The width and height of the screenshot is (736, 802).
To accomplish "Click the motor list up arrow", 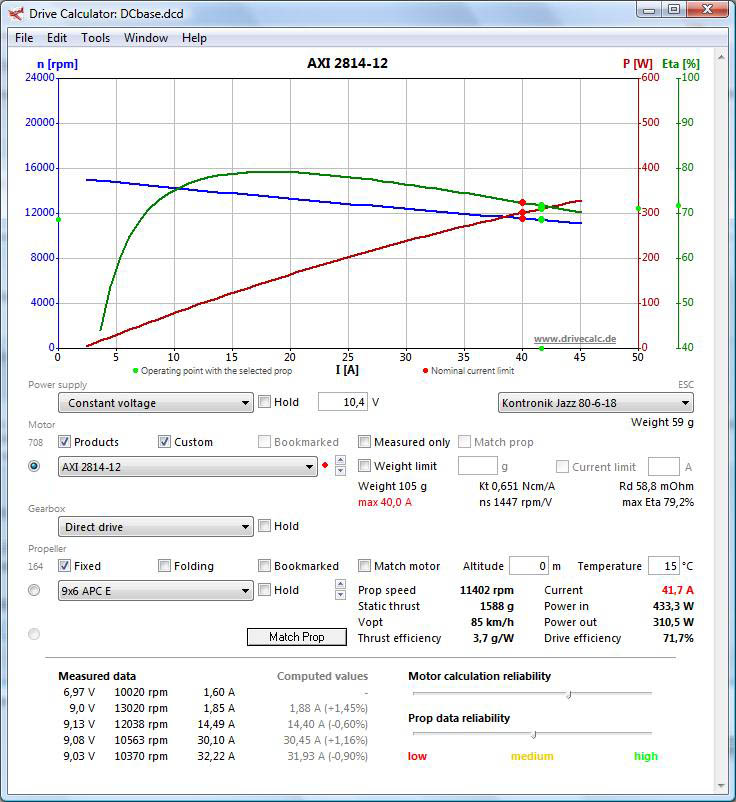I will click(340, 461).
